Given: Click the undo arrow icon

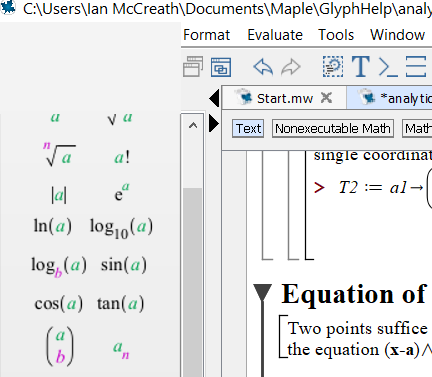Looking at the screenshot, I should (263, 67).
